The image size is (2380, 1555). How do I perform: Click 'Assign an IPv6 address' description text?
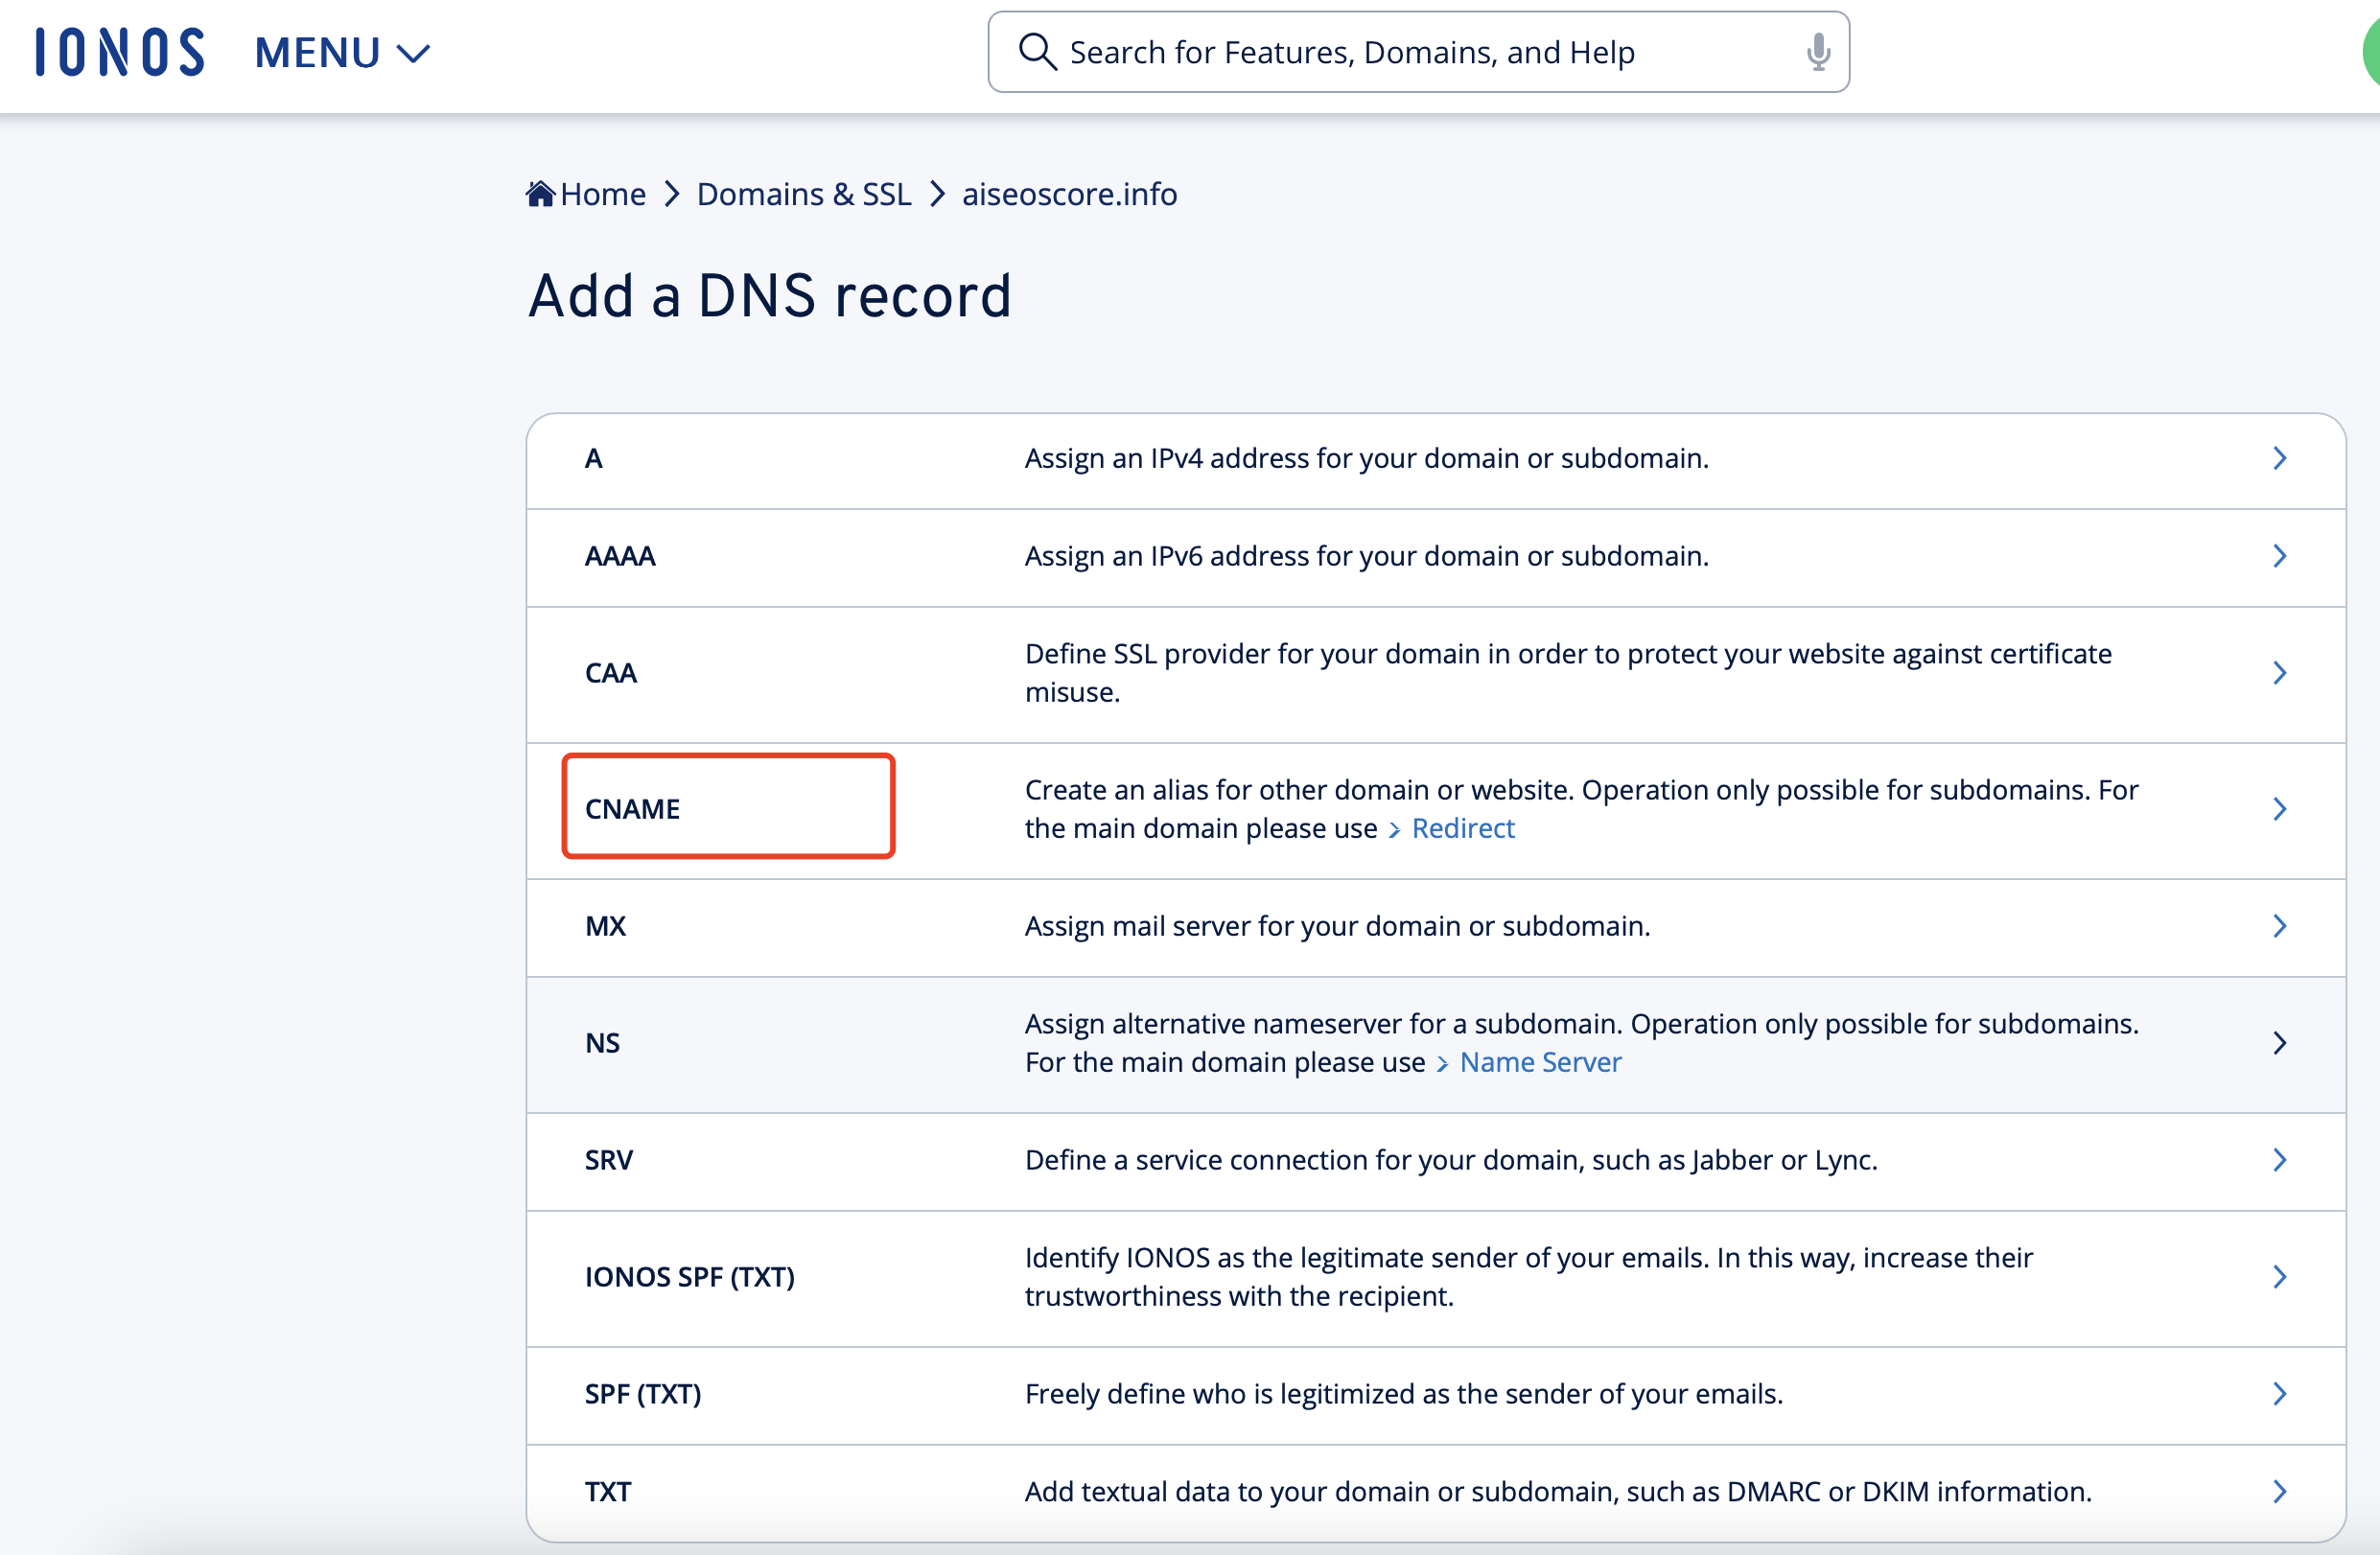(x=1367, y=555)
